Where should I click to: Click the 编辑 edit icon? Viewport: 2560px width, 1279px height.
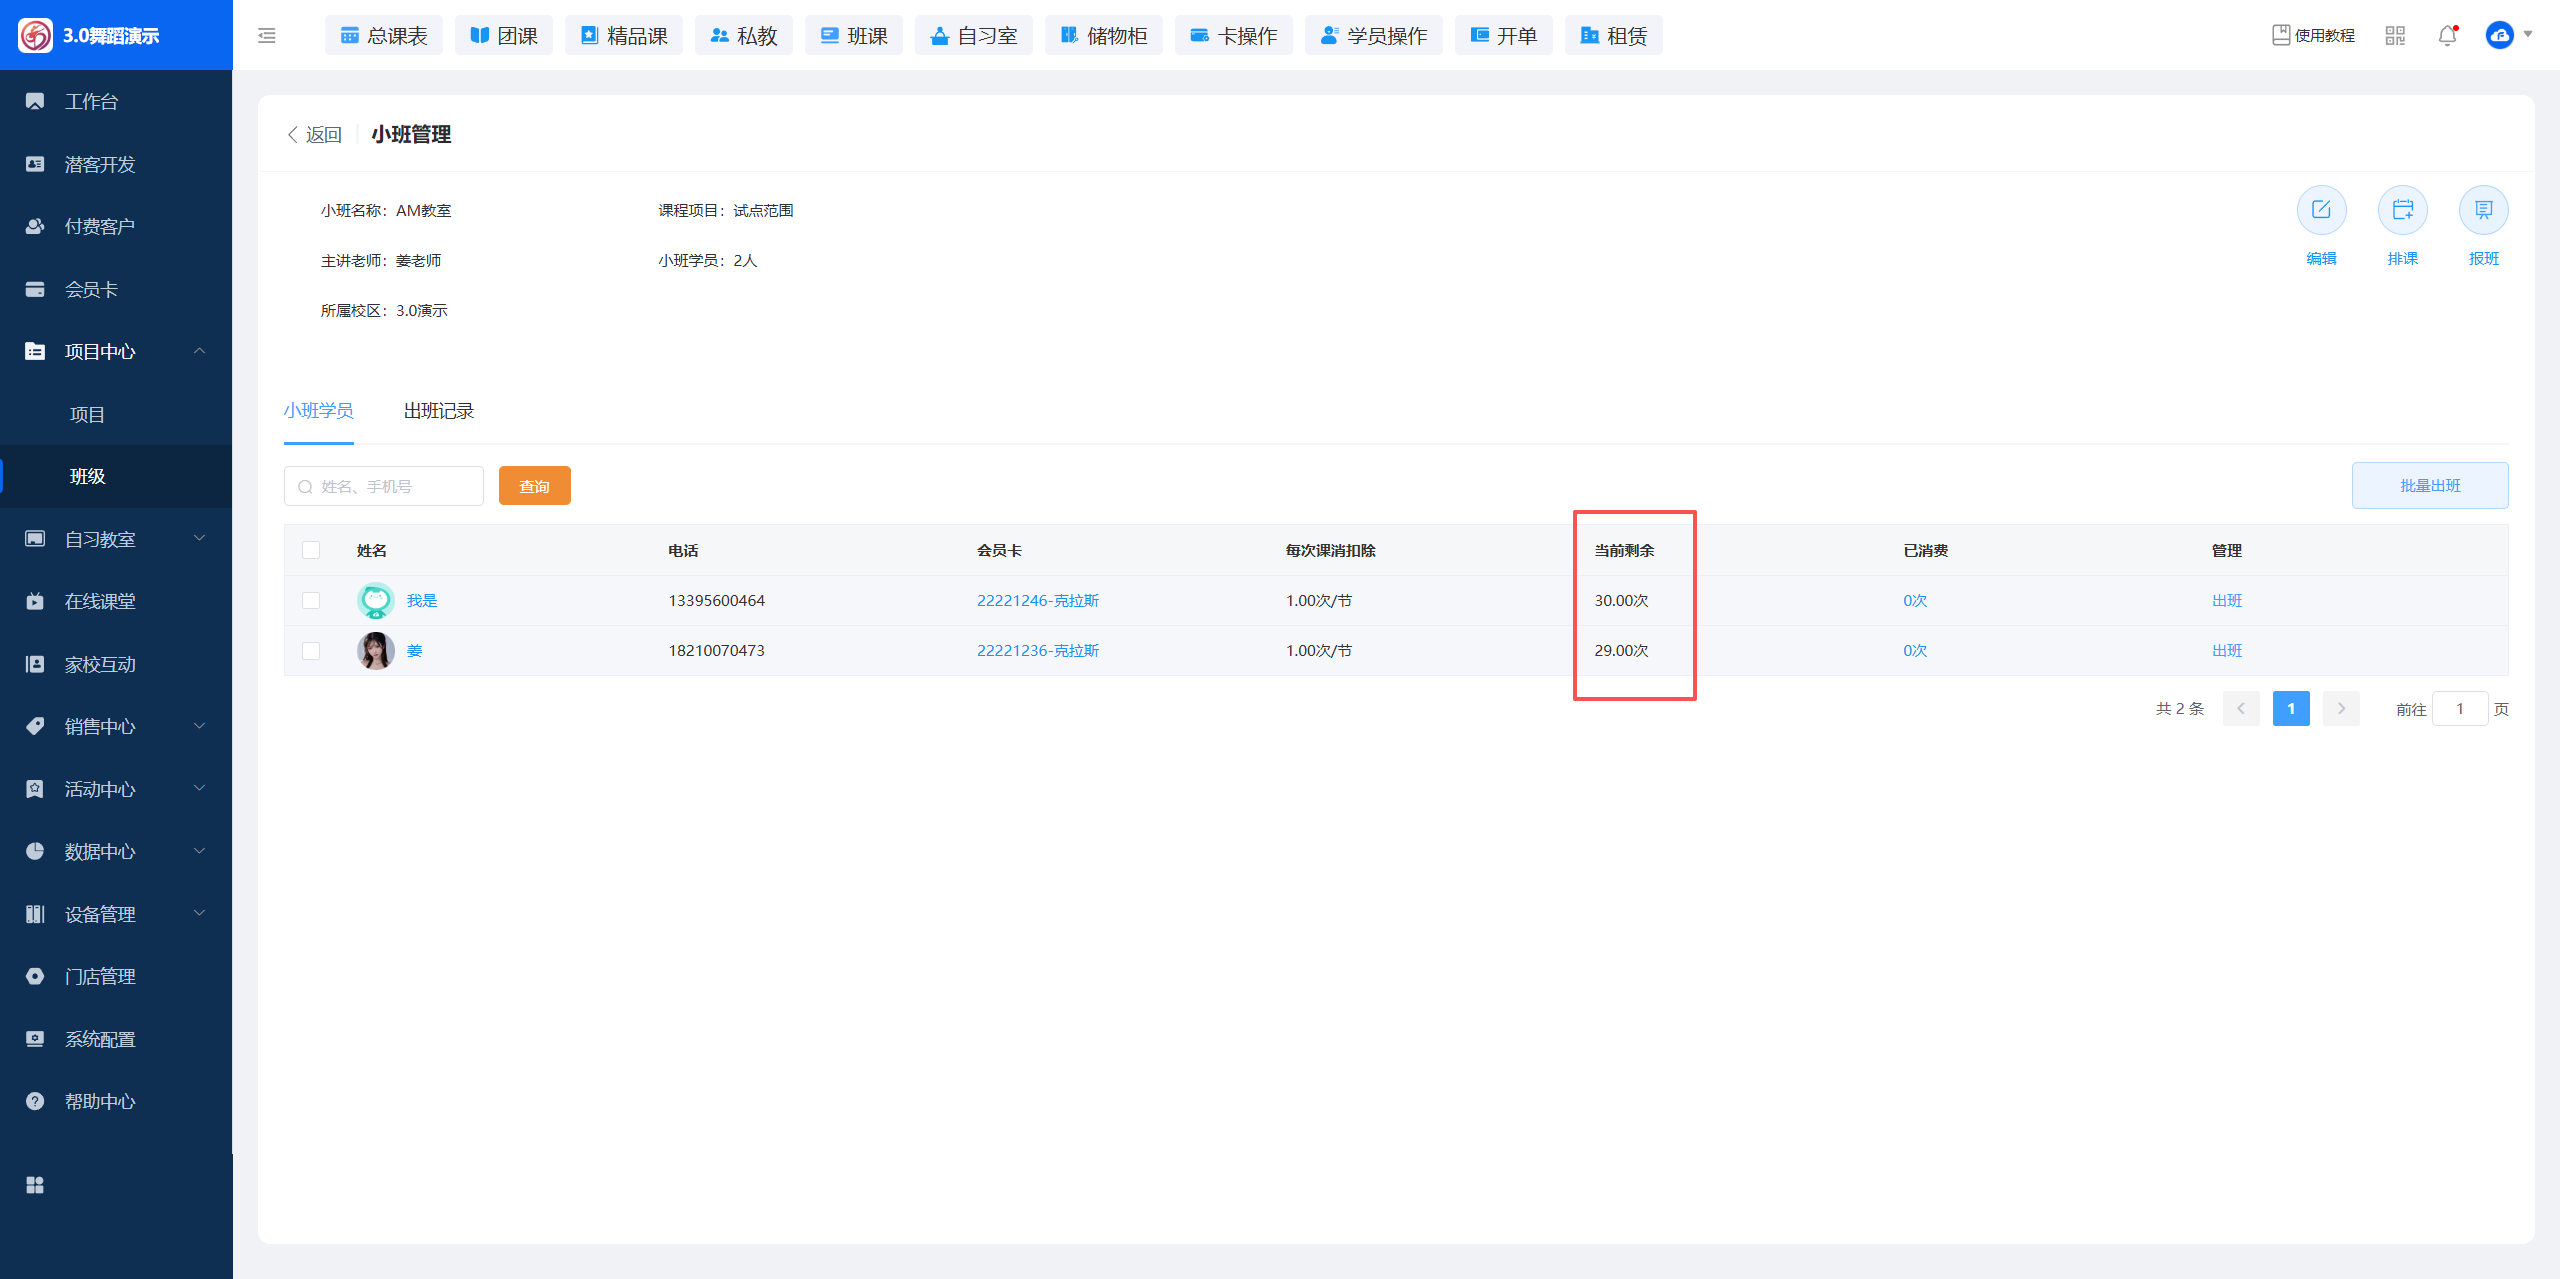click(x=2321, y=210)
